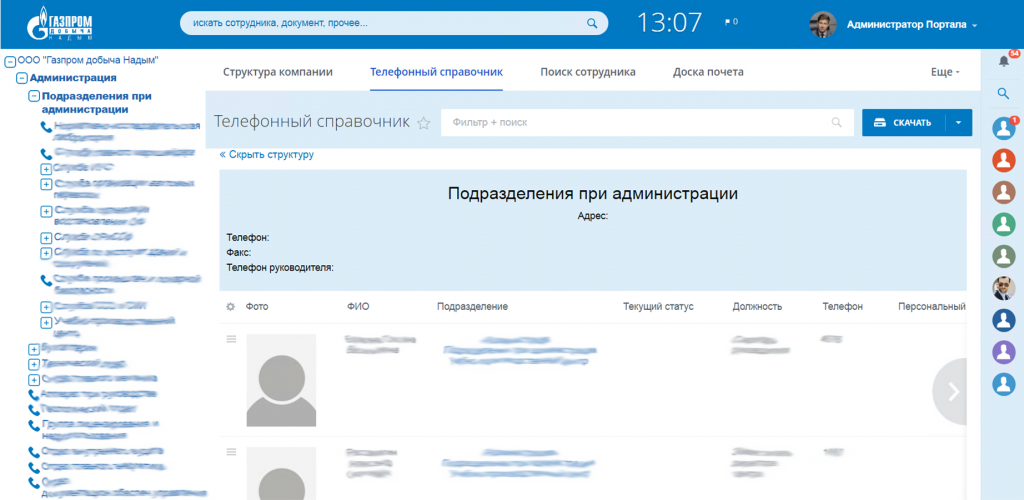Select Подразделения при администрации tree item

coord(97,102)
